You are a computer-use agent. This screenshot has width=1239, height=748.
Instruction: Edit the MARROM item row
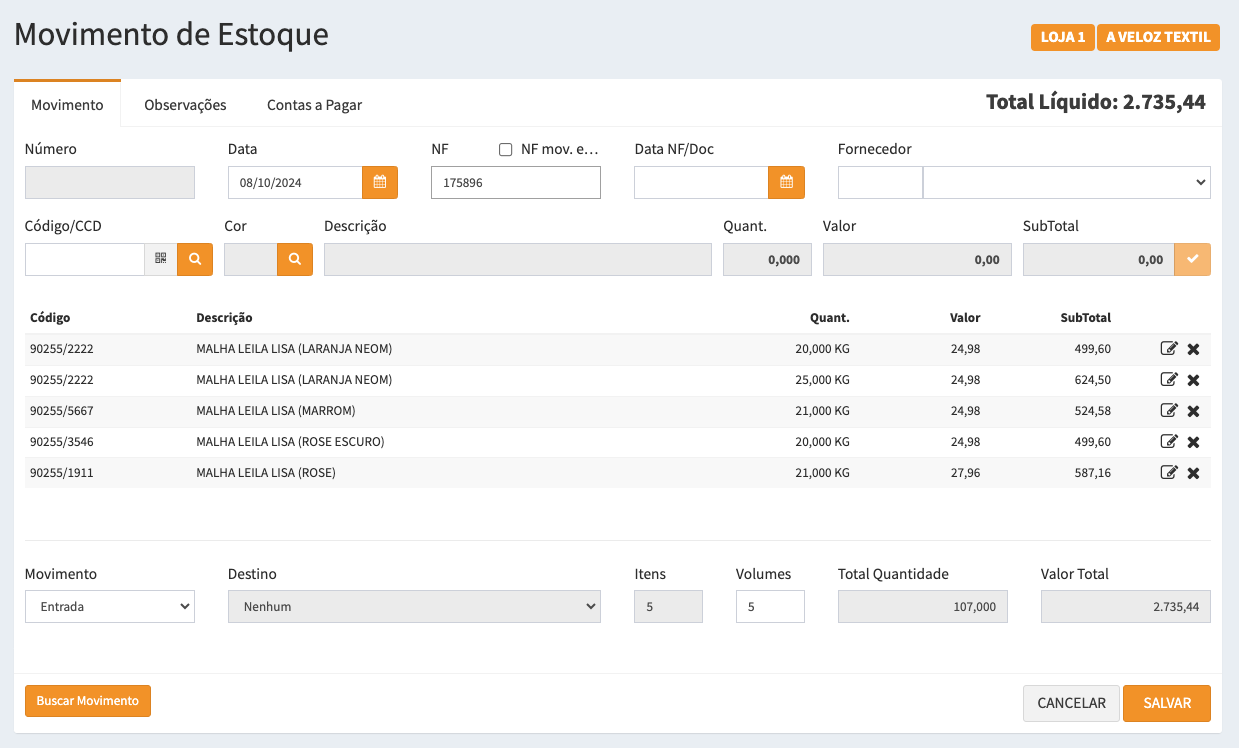[x=1168, y=411]
